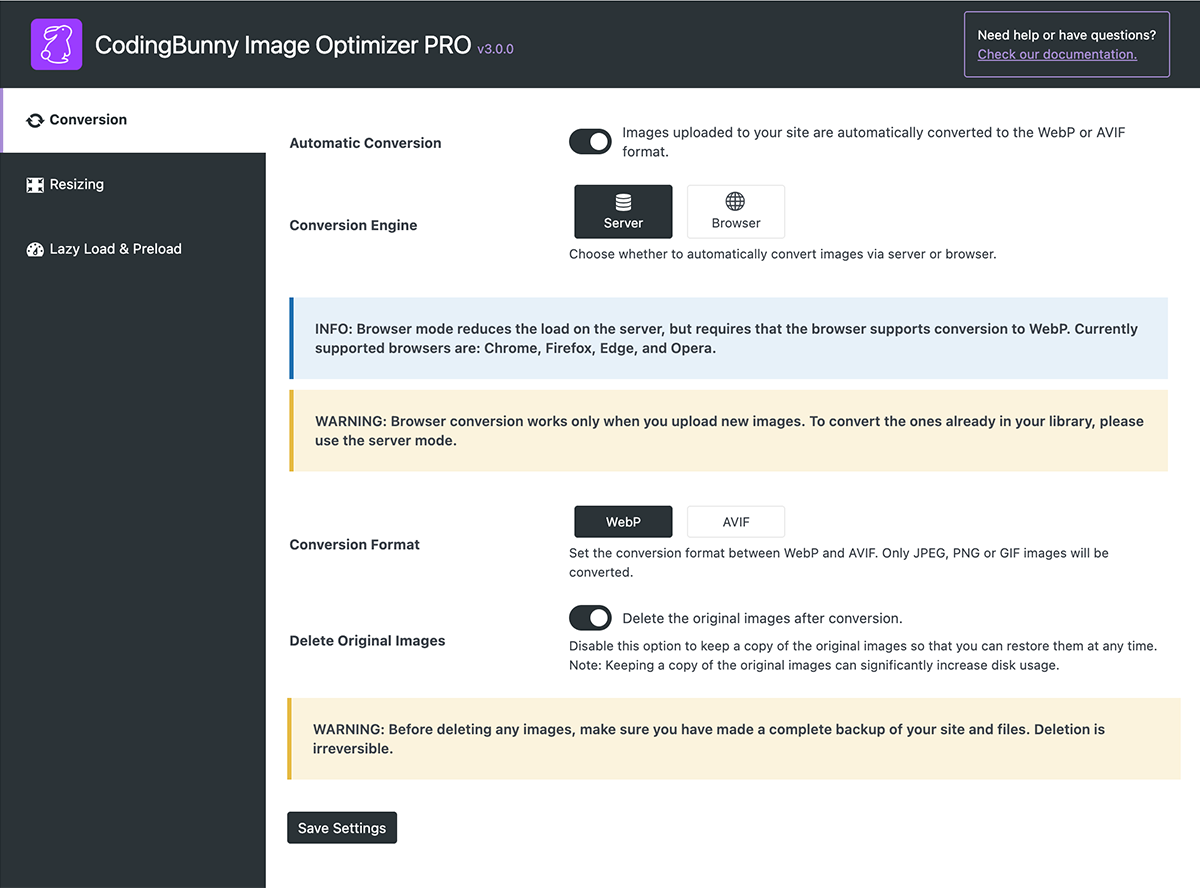Switch to the Resizing tab
The height and width of the screenshot is (888, 1200).
tap(77, 185)
